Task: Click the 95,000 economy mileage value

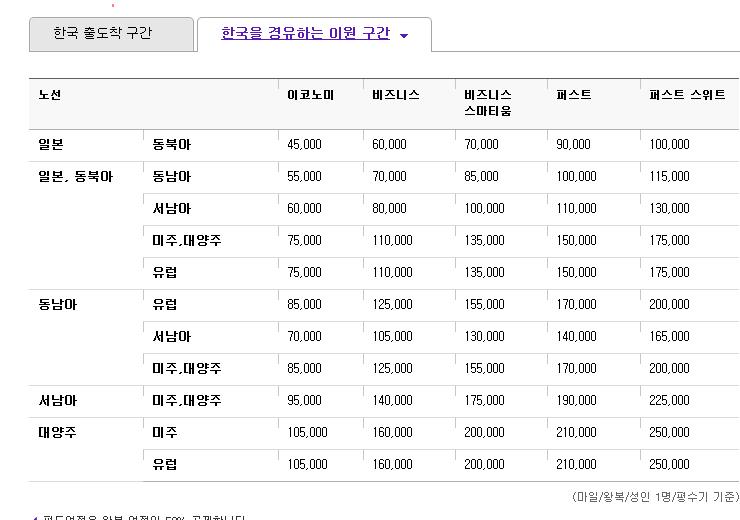Action: point(304,400)
